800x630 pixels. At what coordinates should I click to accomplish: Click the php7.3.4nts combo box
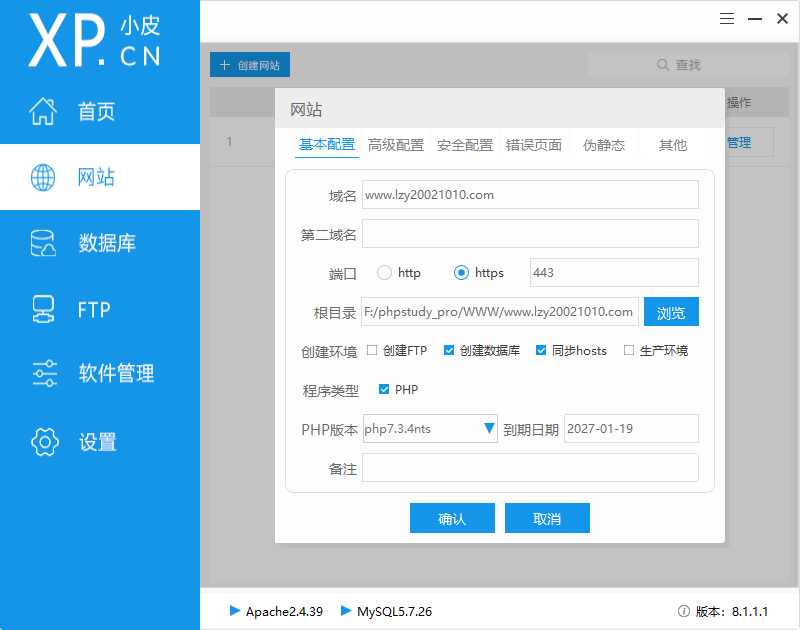430,429
